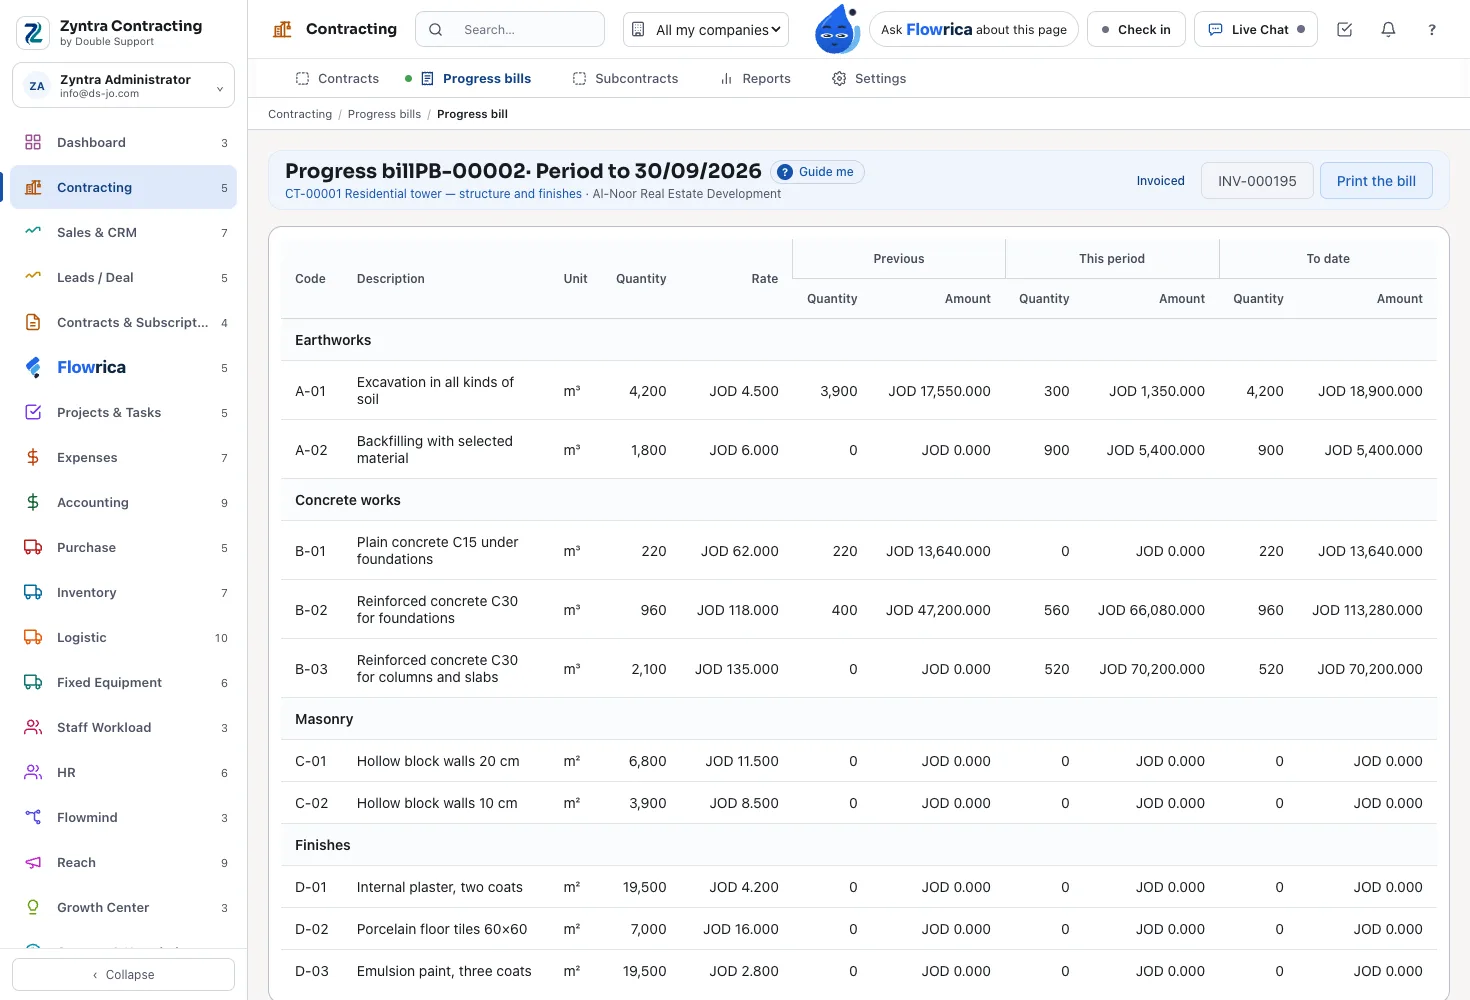The width and height of the screenshot is (1470, 1000).
Task: Switch to the Contracts tab
Action: [x=337, y=78]
